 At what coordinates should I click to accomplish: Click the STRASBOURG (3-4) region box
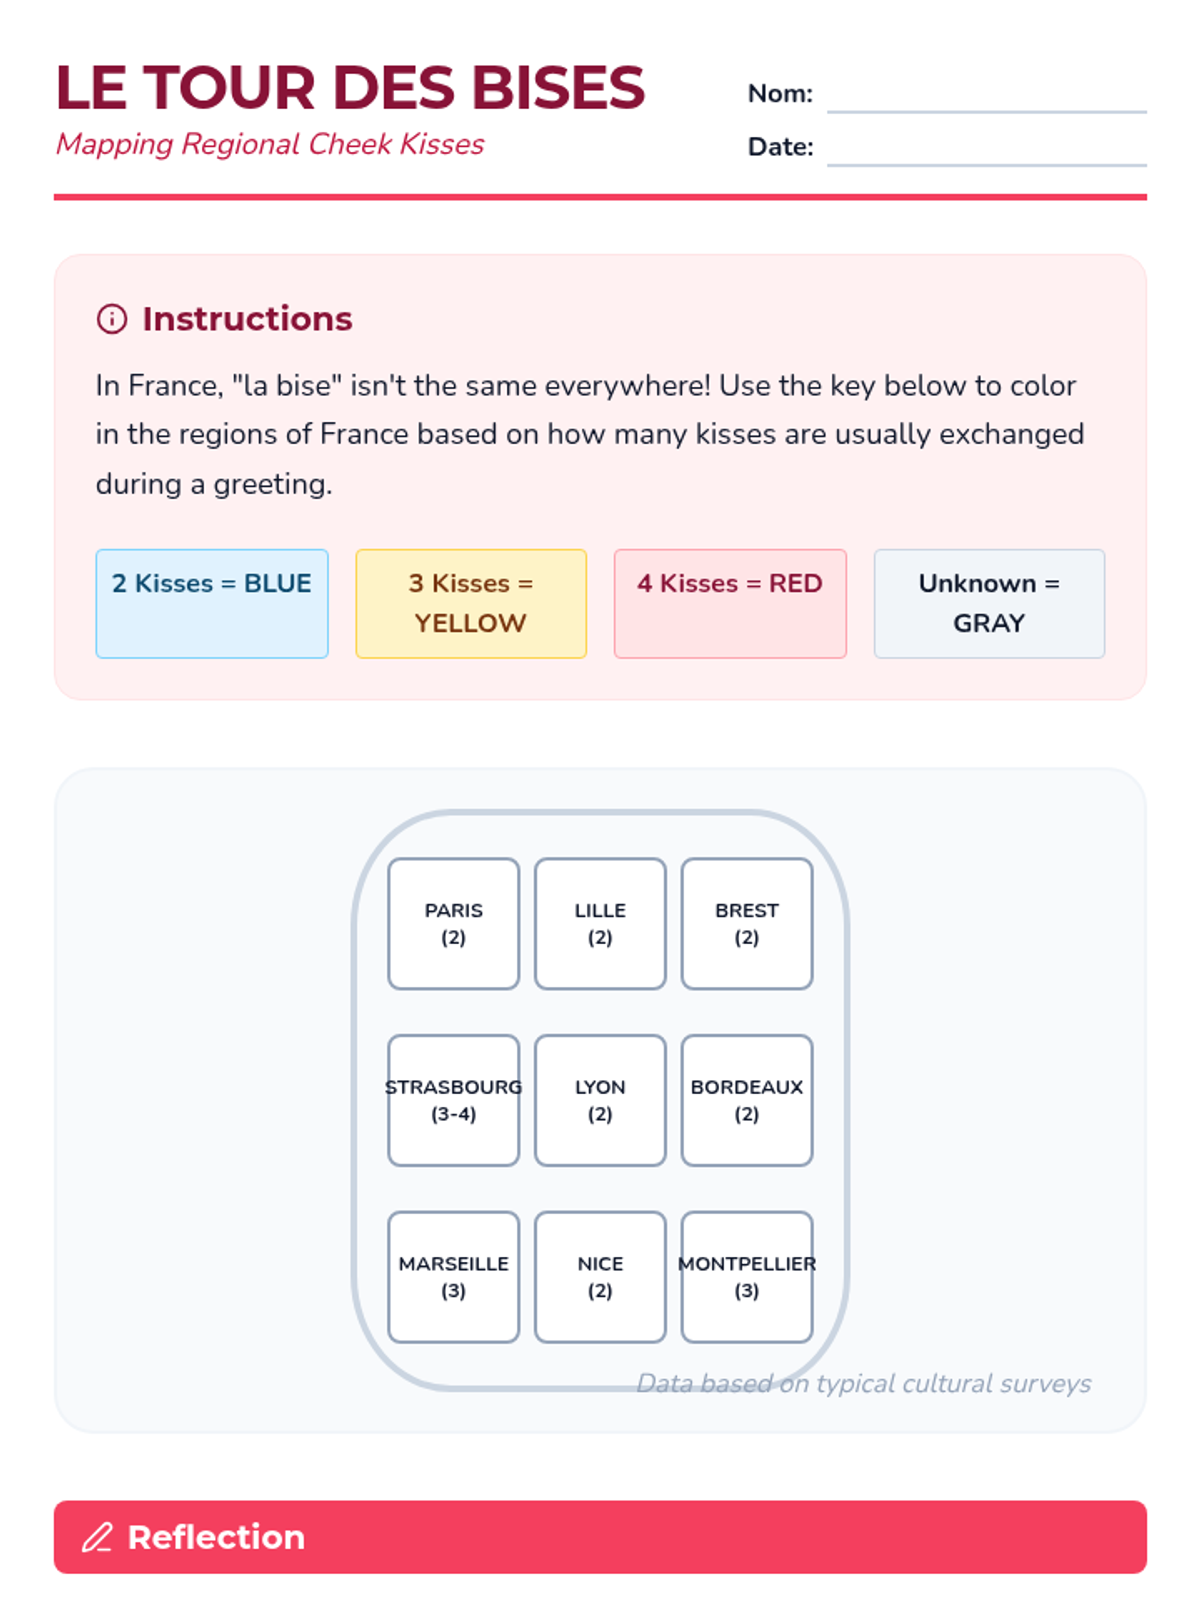click(x=454, y=1100)
